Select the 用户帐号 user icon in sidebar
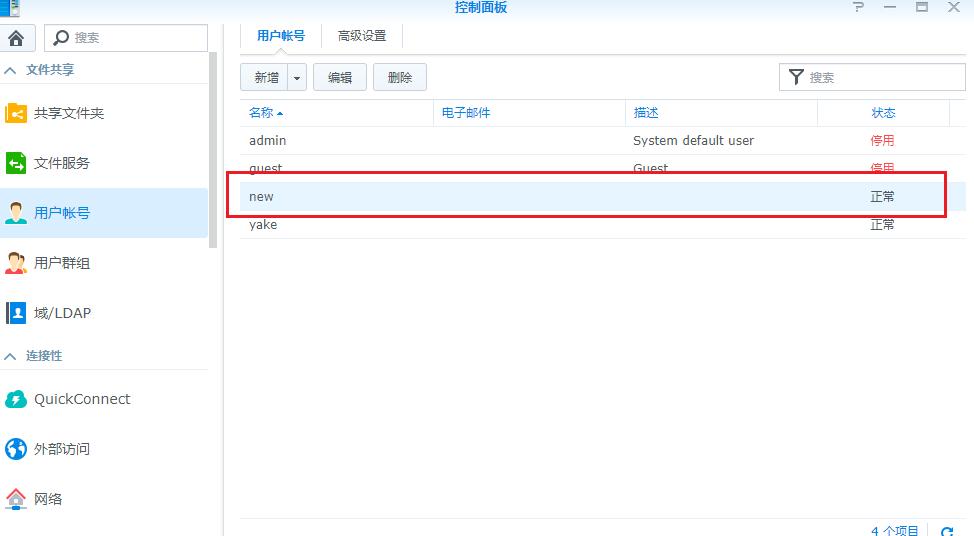Image resolution: width=974 pixels, height=536 pixels. [x=16, y=213]
